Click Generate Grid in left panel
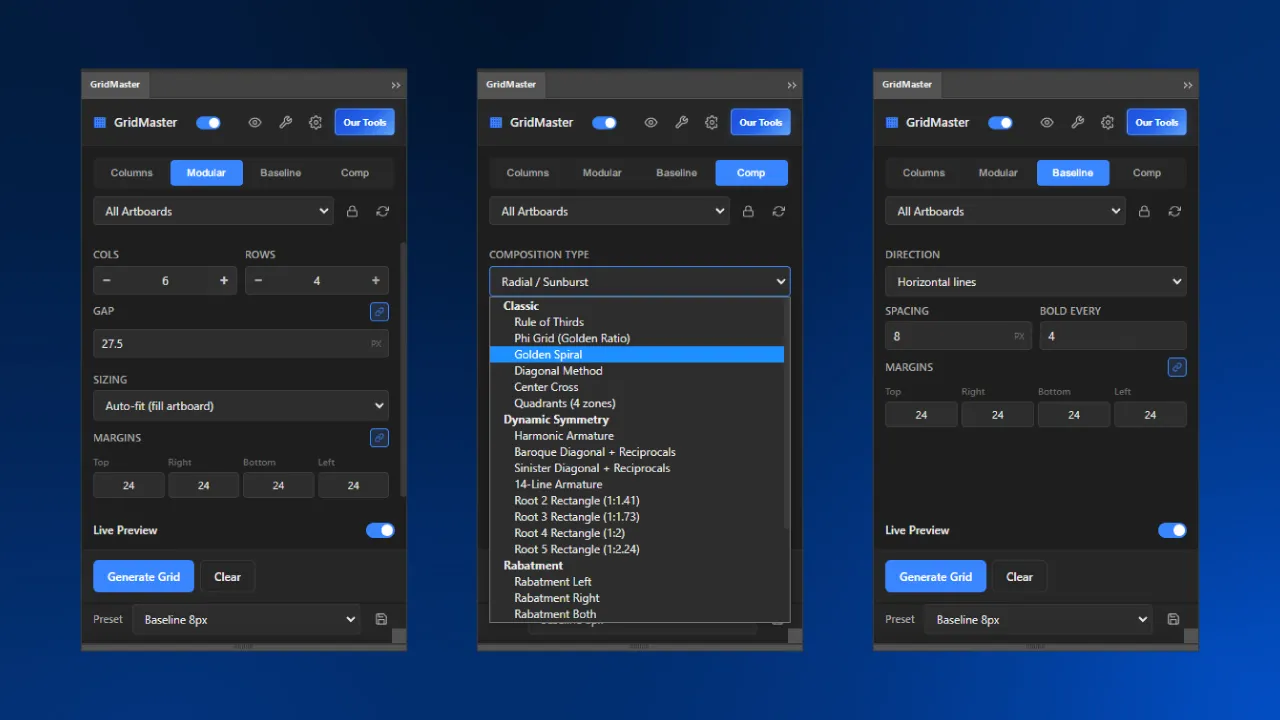Image resolution: width=1280 pixels, height=720 pixels. tap(144, 576)
